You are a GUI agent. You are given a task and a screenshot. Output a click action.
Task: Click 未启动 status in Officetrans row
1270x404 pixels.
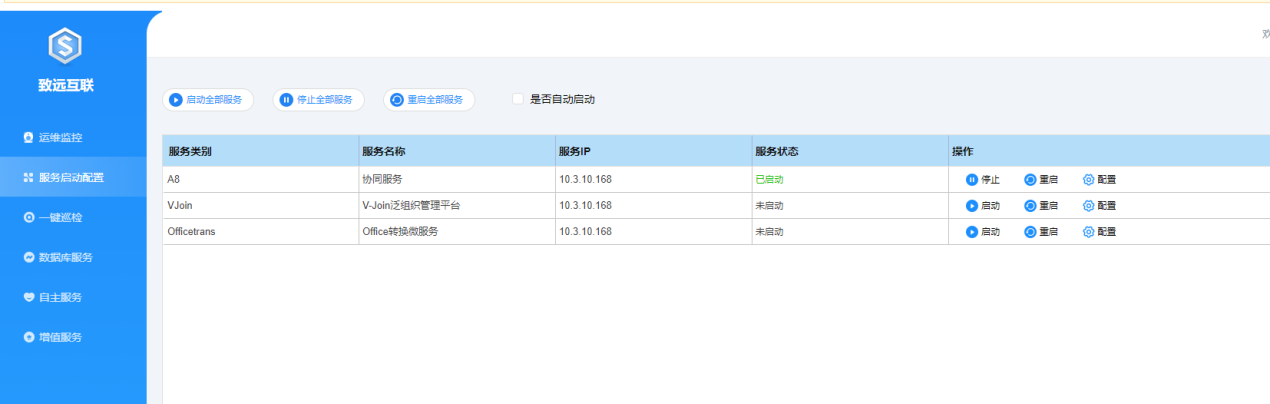pyautogui.click(x=769, y=232)
